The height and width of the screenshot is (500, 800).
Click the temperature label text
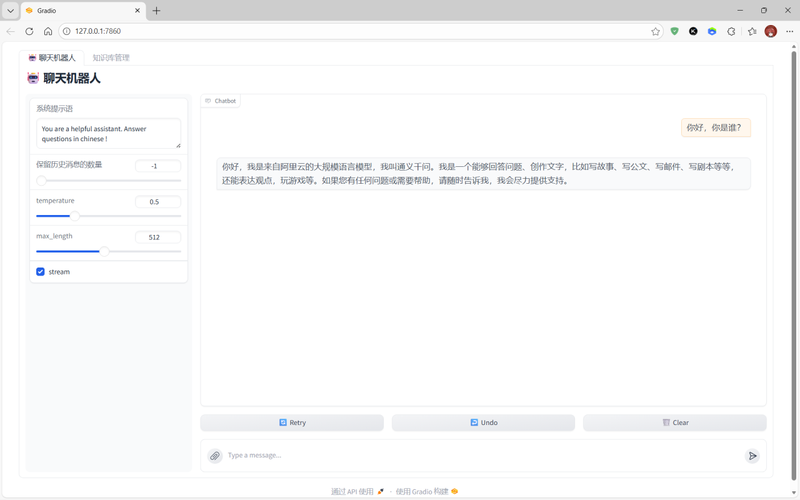55,201
